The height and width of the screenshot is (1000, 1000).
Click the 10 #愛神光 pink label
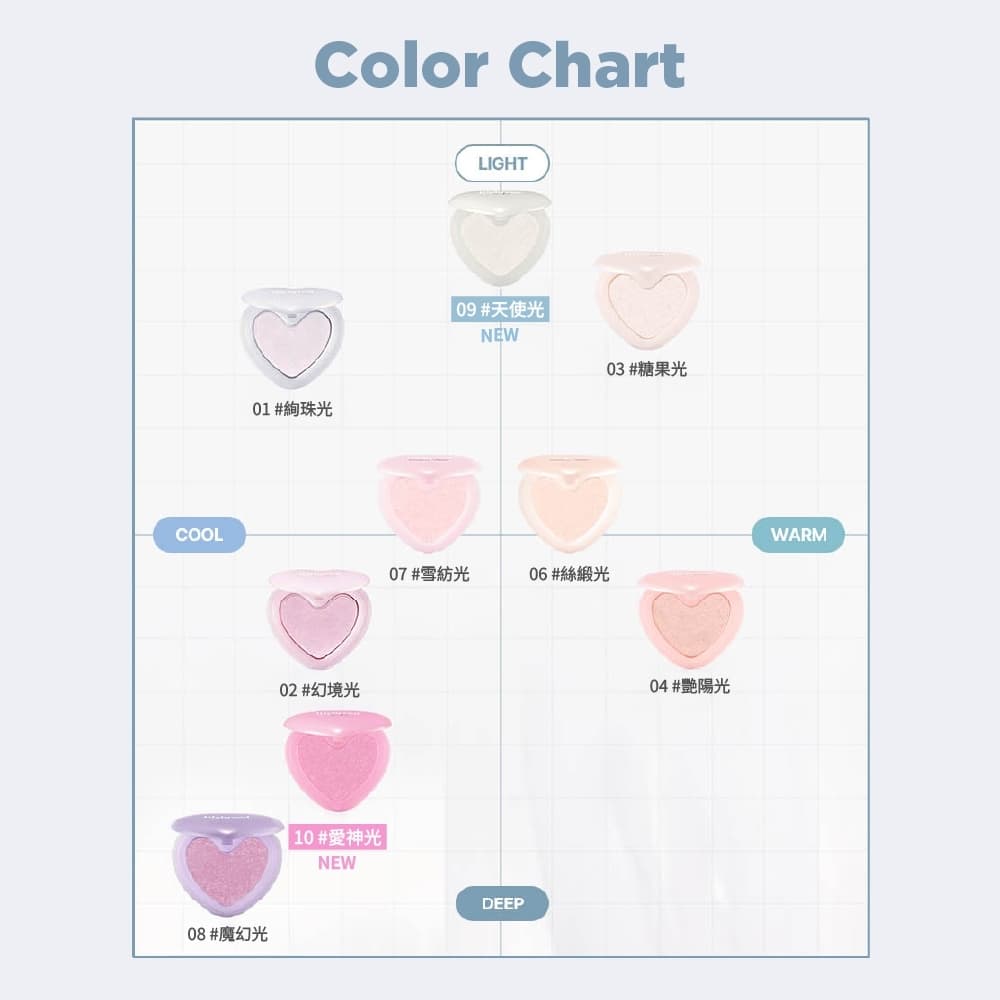click(x=337, y=837)
